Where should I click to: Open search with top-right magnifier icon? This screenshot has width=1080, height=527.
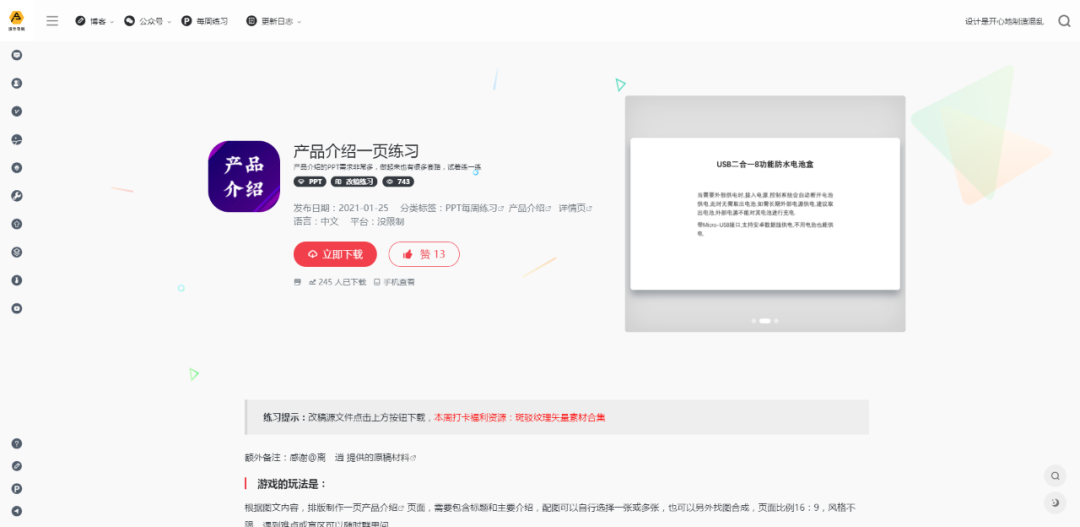click(x=1064, y=21)
